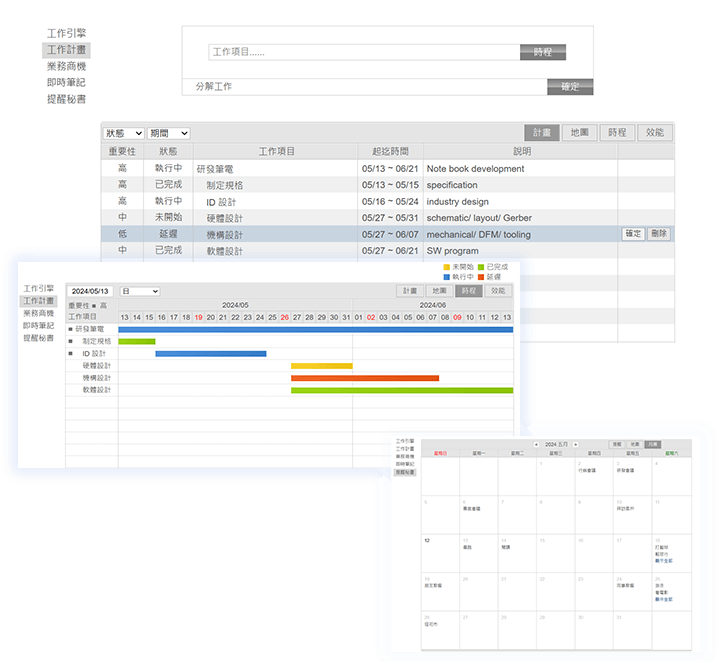The image size is (719, 662).
Task: Switch to the 效能 tab in task table
Action: pos(655,132)
